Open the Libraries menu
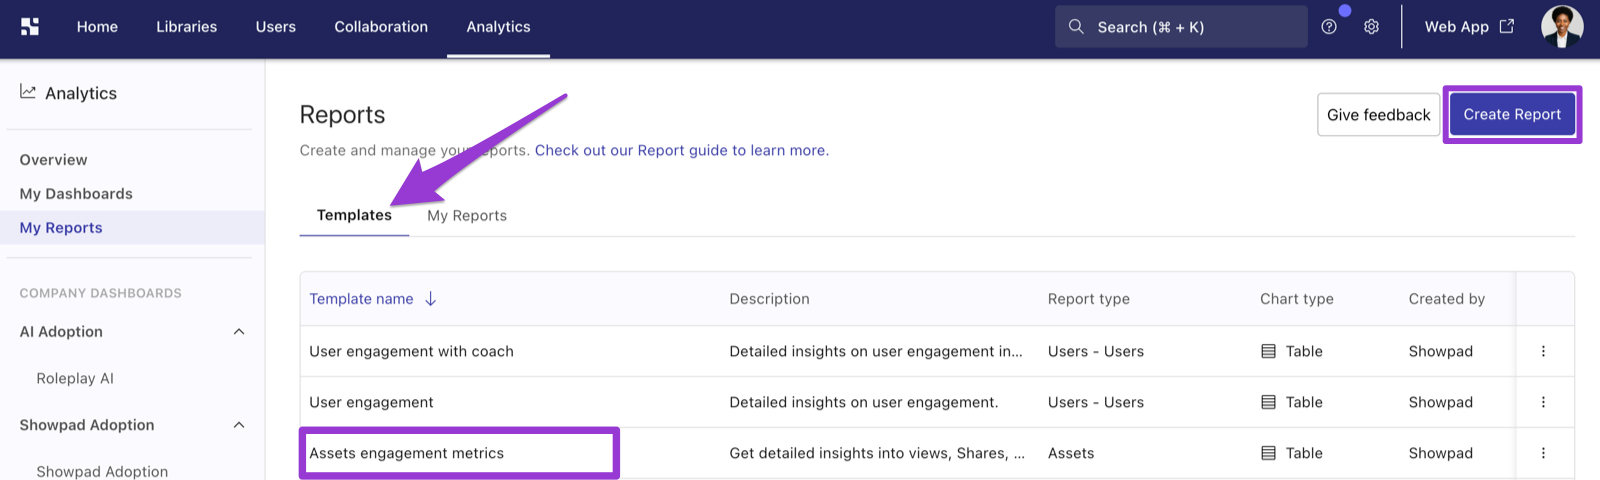1600x480 pixels. [186, 27]
